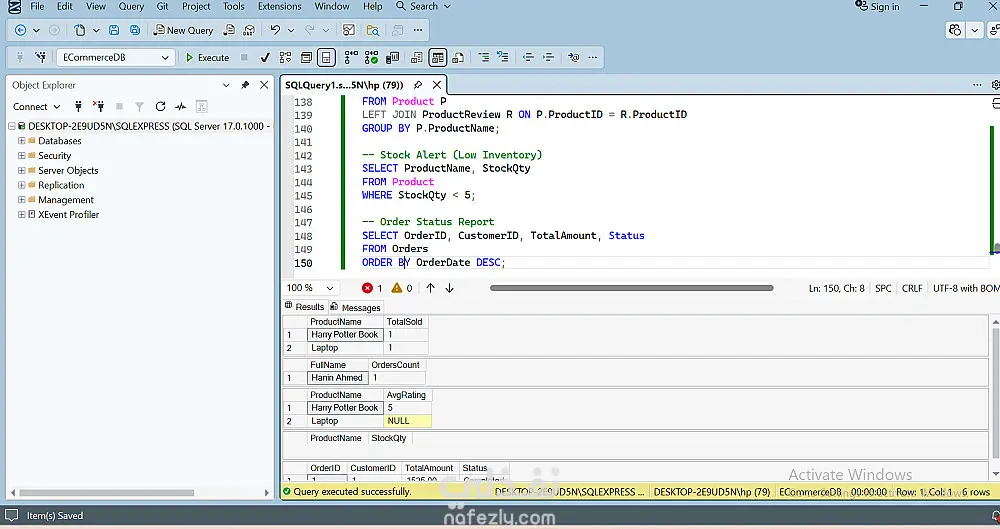Expand the Replication node

[x=22, y=185]
